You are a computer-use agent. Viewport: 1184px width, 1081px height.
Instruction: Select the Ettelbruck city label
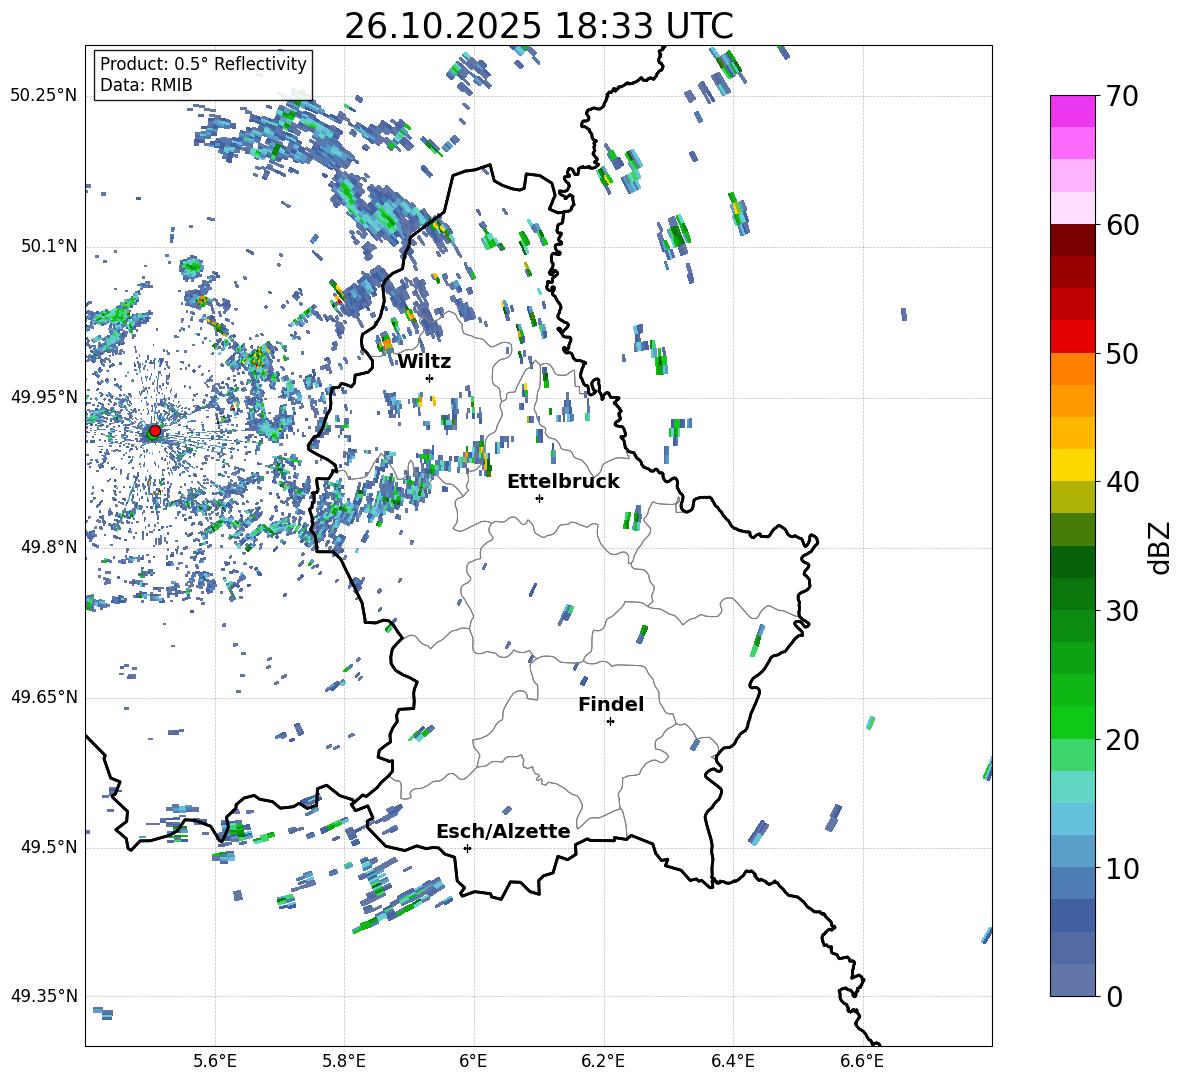563,481
